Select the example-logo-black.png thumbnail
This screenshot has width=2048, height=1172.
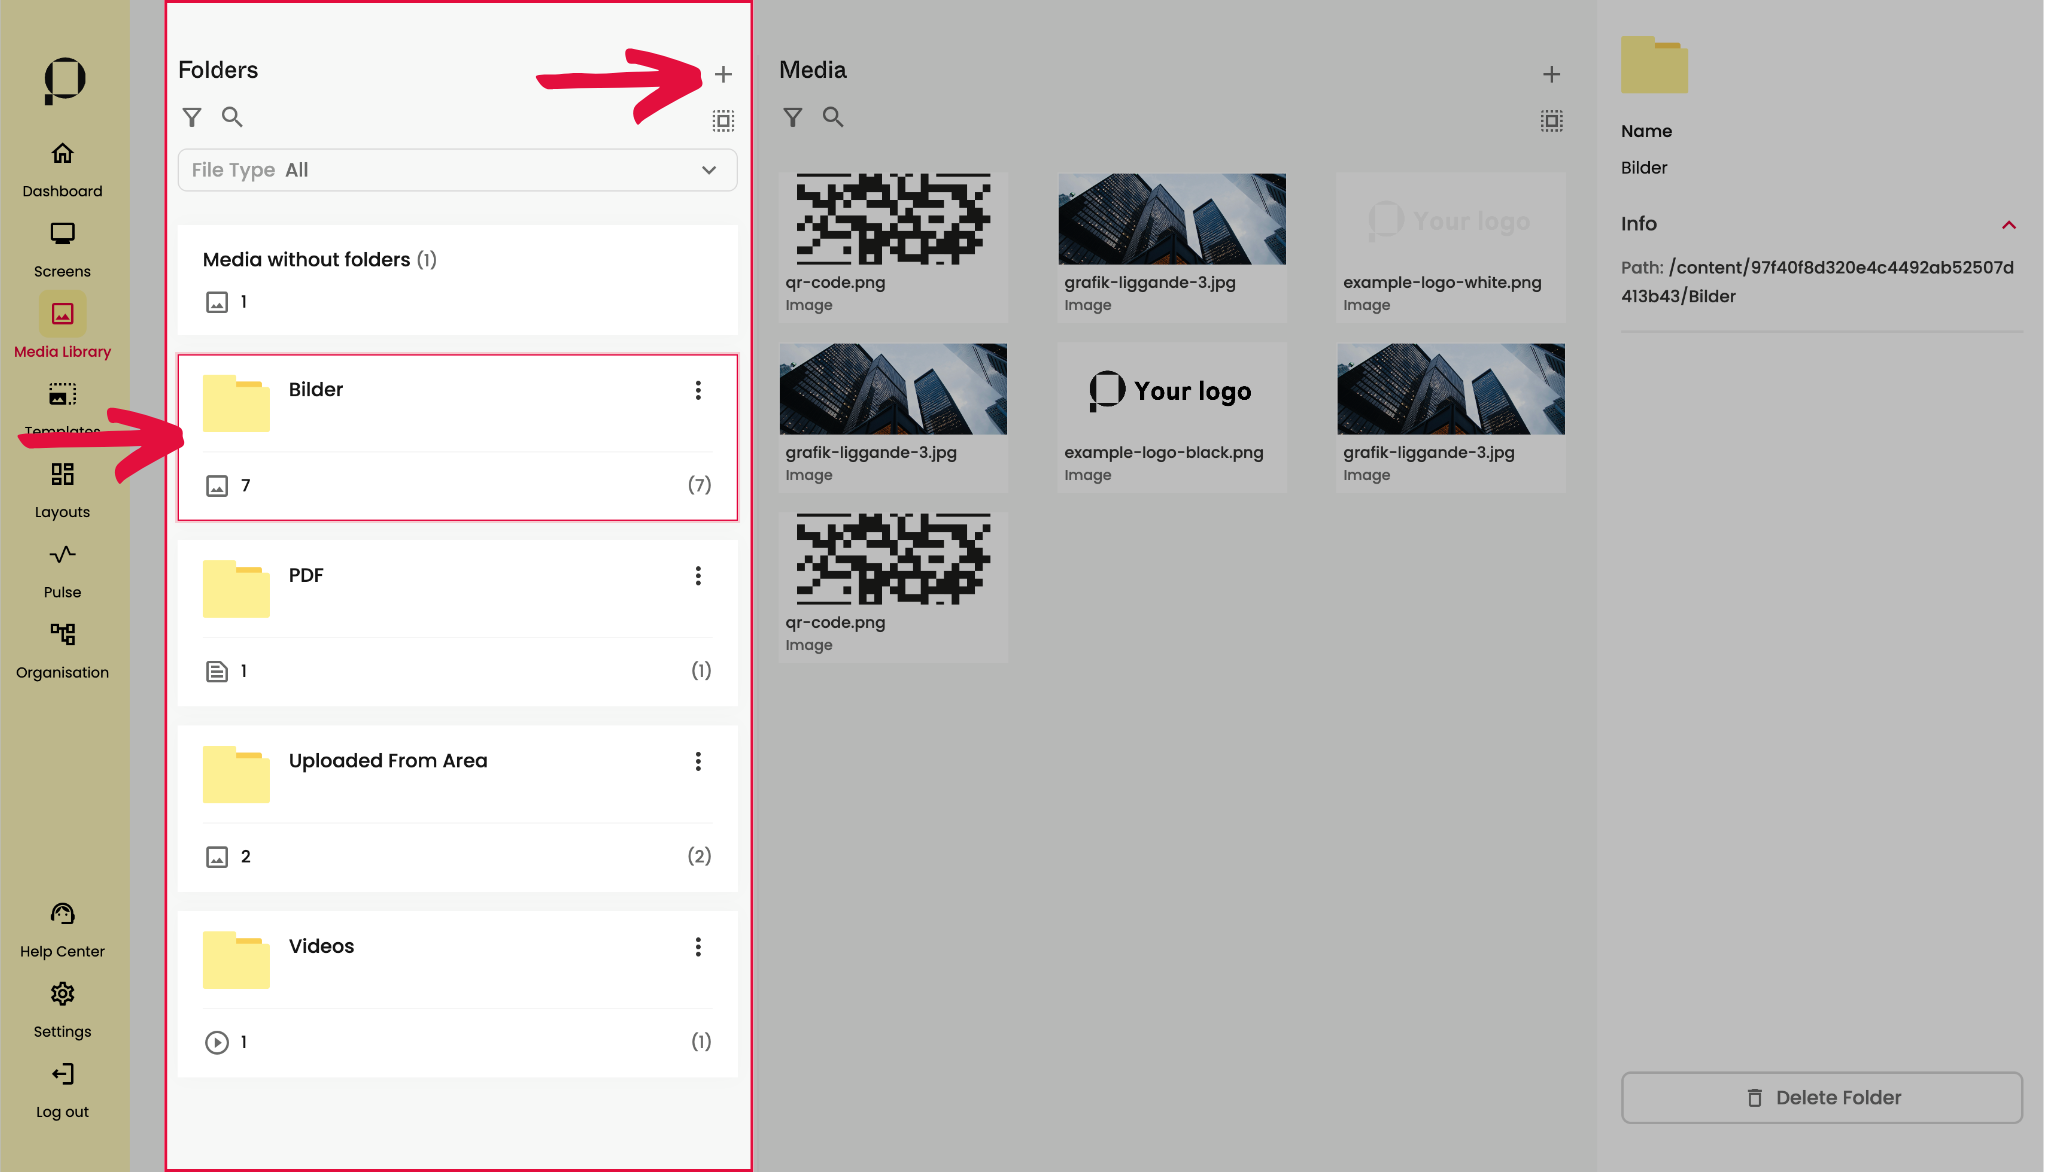[x=1171, y=390]
